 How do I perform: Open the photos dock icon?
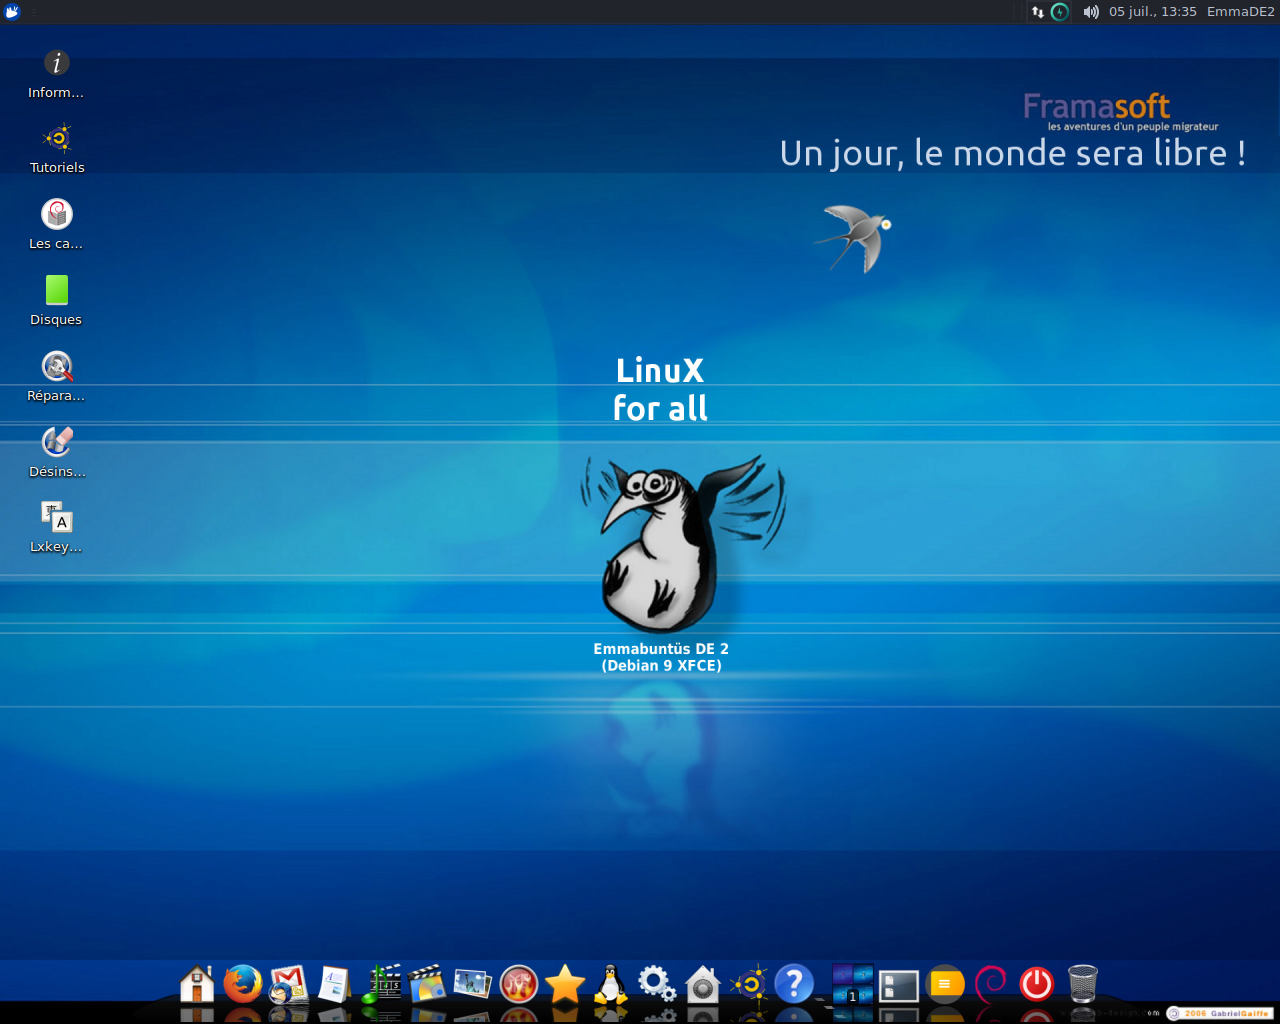(x=473, y=984)
